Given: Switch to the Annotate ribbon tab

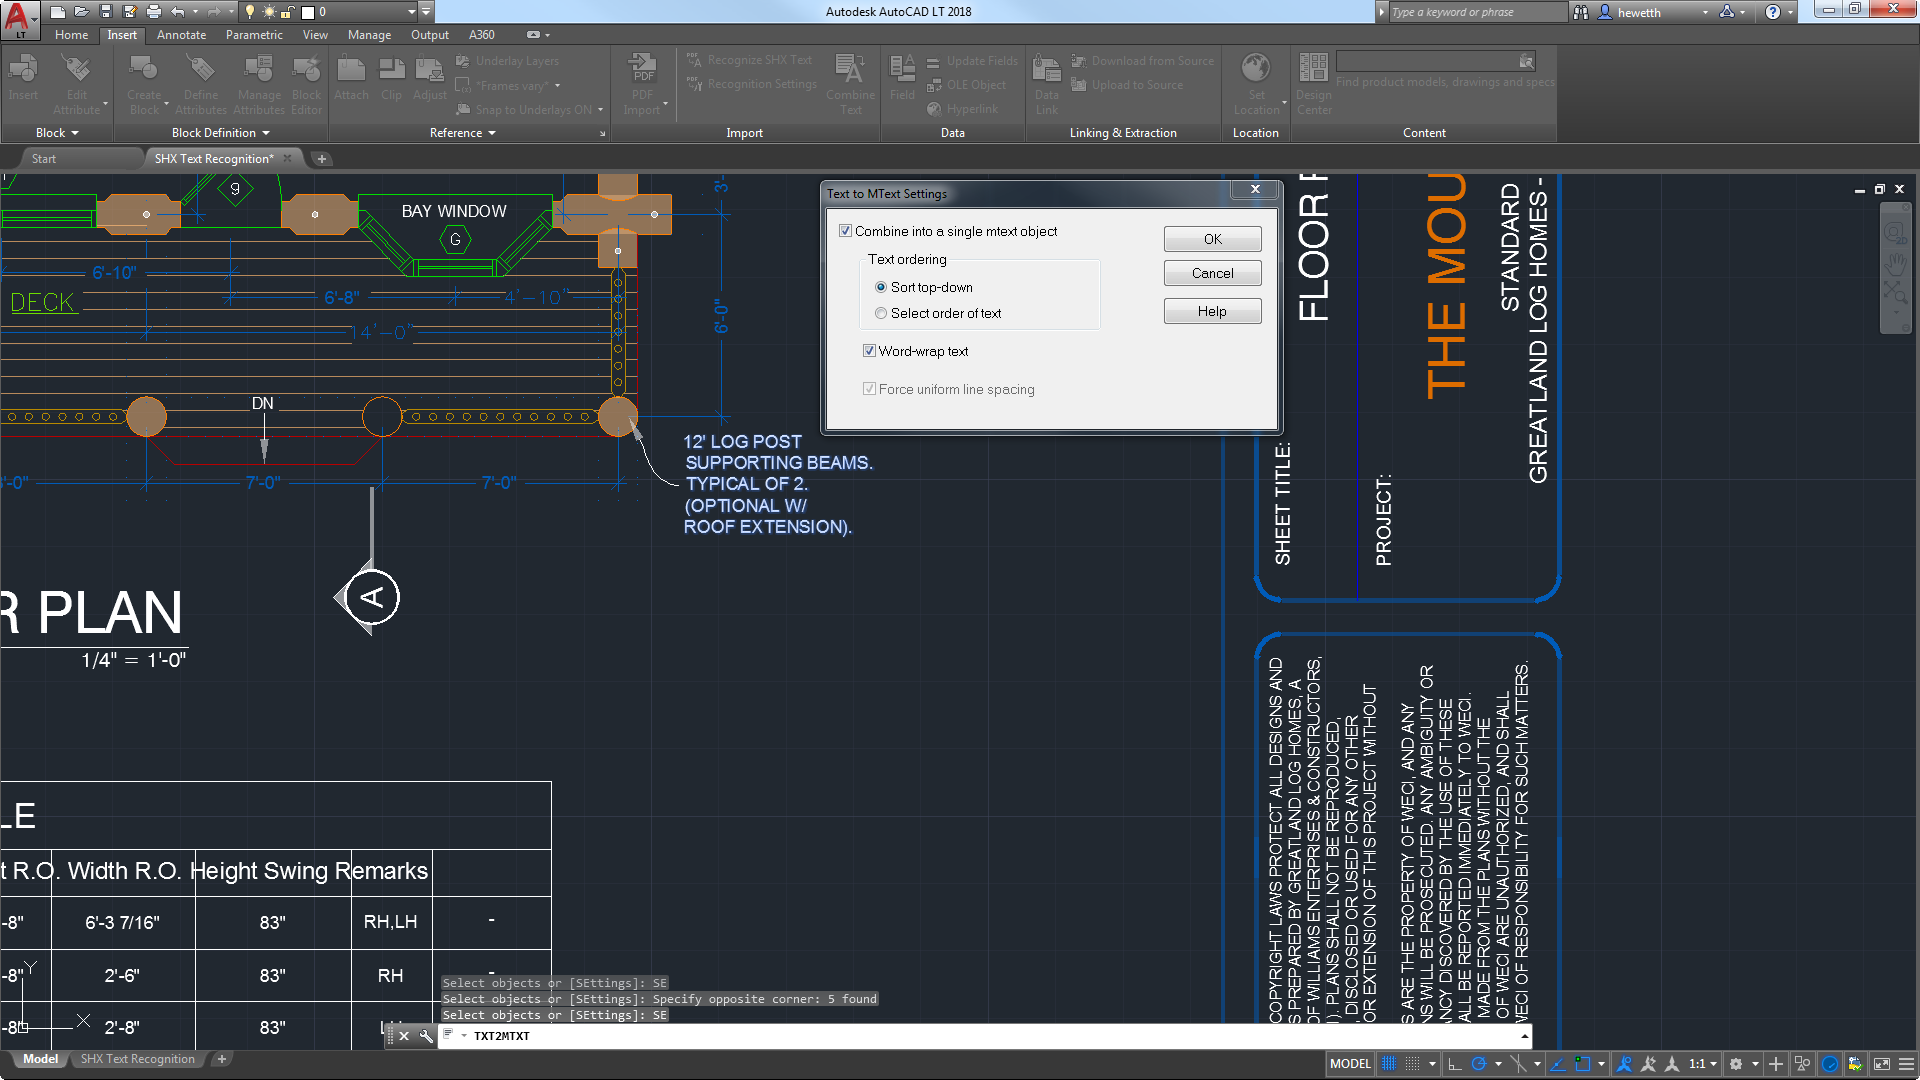Looking at the screenshot, I should point(181,35).
